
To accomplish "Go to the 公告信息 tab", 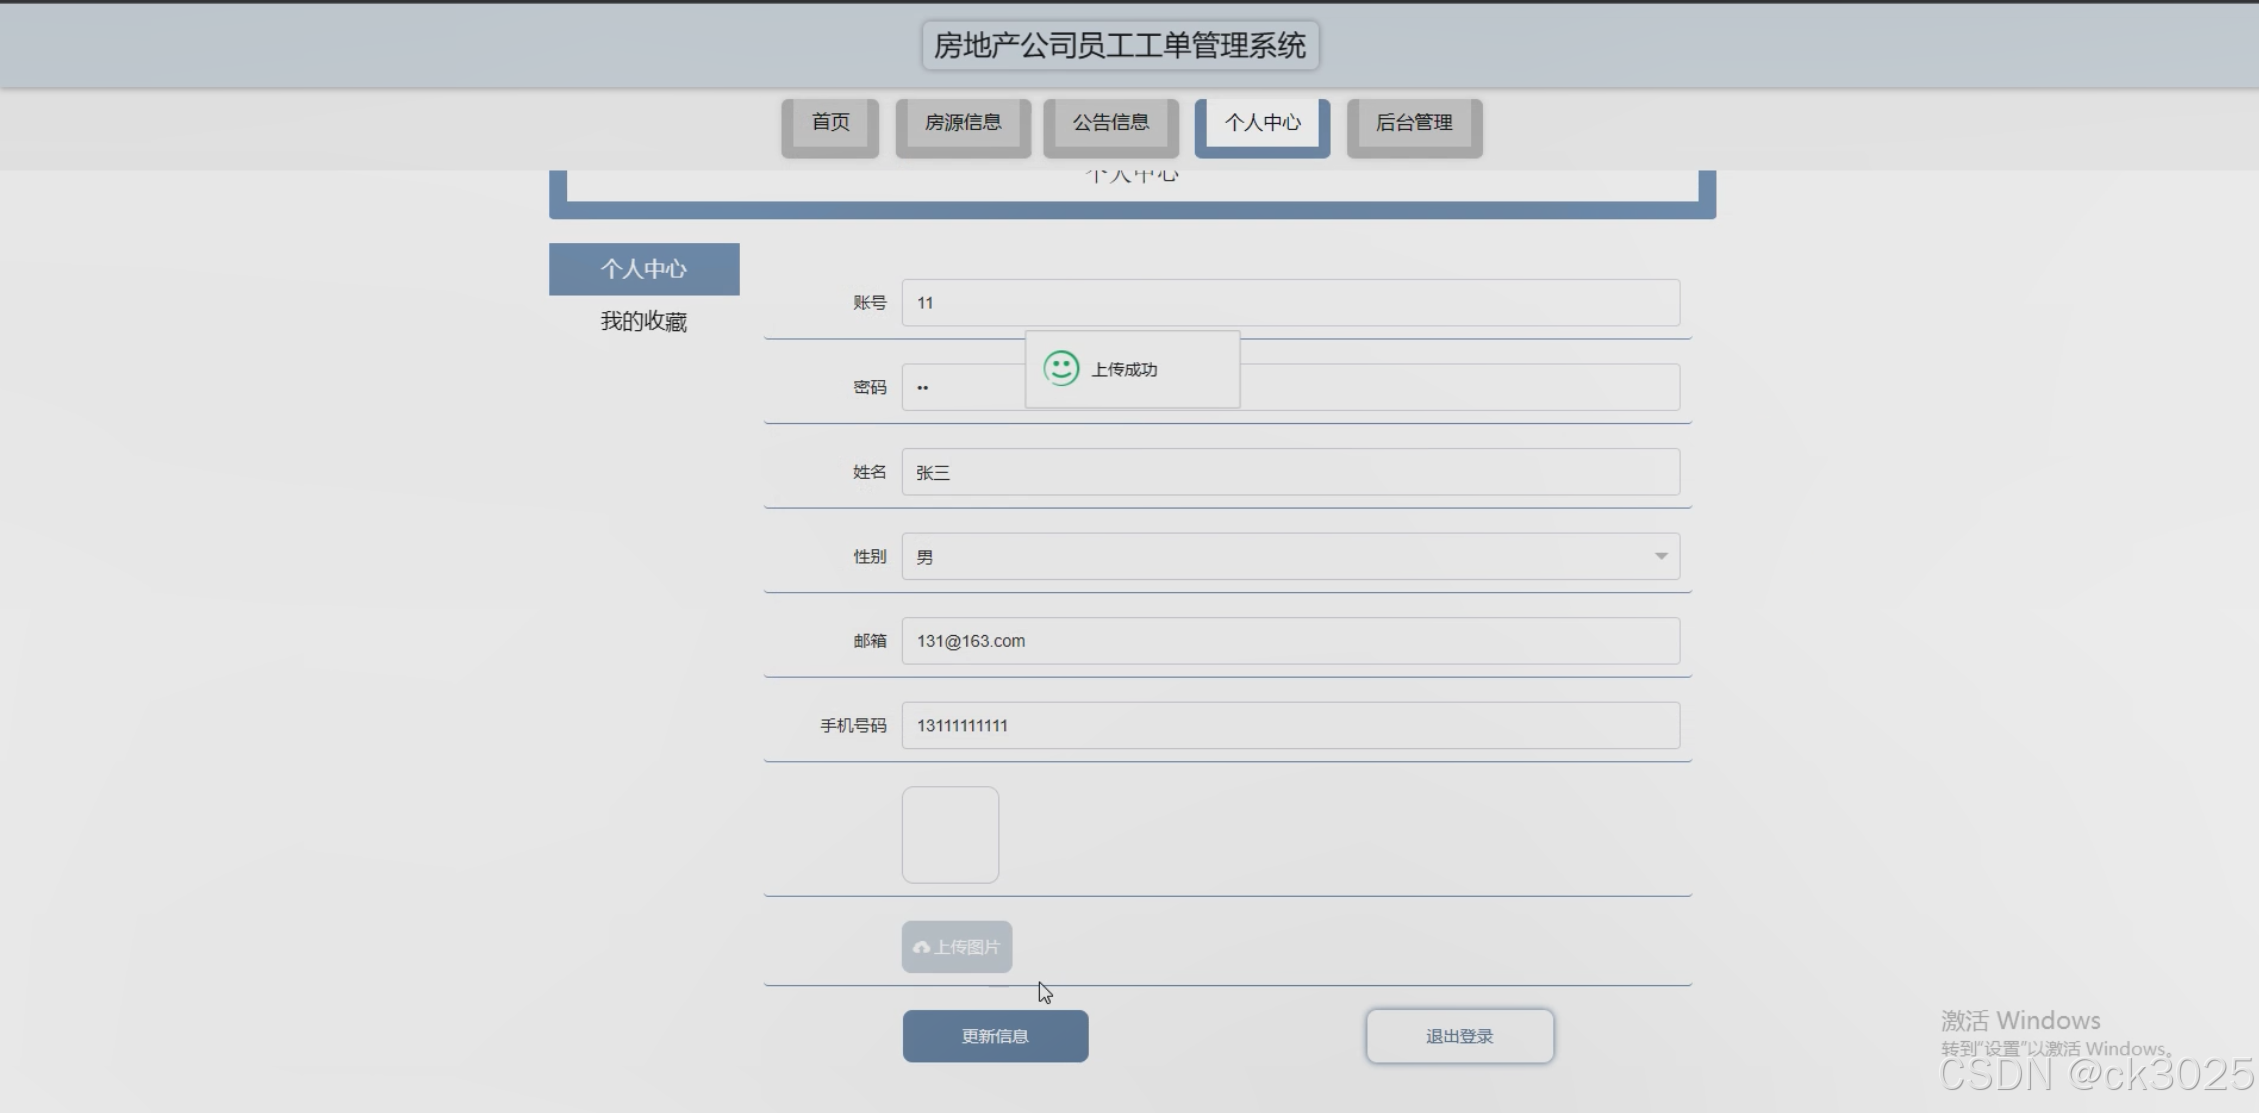I will [x=1110, y=123].
